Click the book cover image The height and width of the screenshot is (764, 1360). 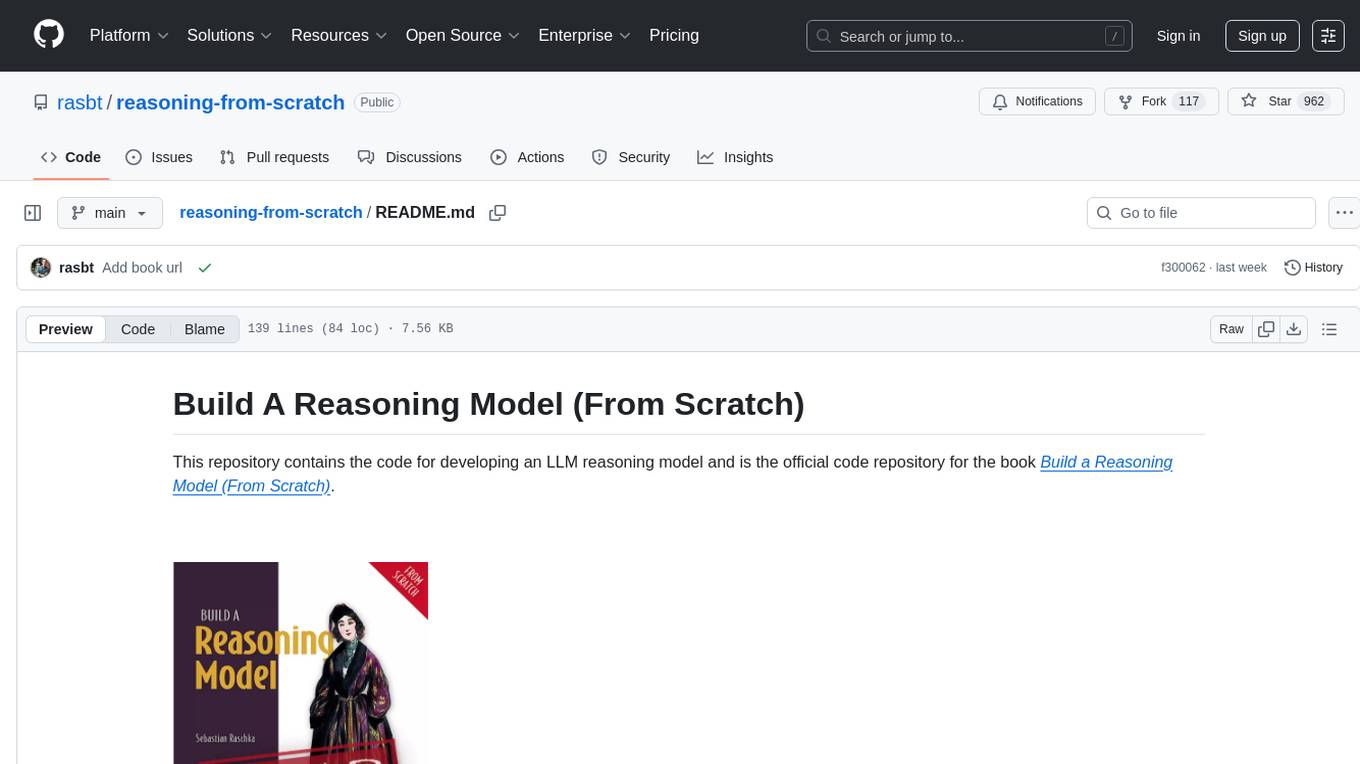300,662
